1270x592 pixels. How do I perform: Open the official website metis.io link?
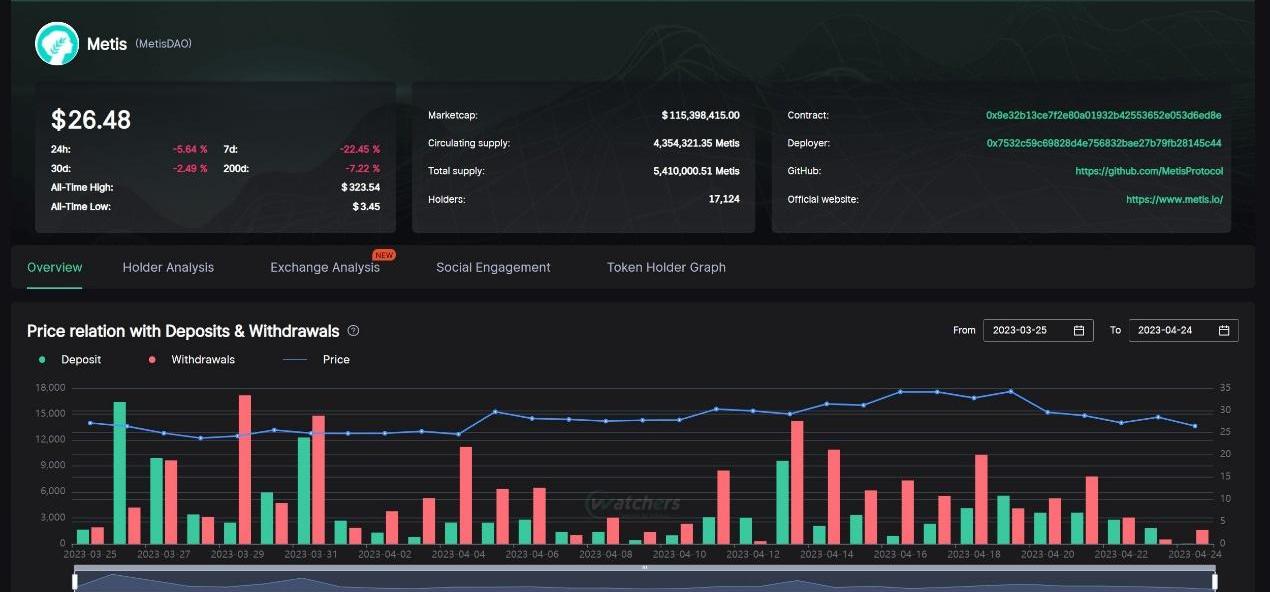tap(1174, 199)
